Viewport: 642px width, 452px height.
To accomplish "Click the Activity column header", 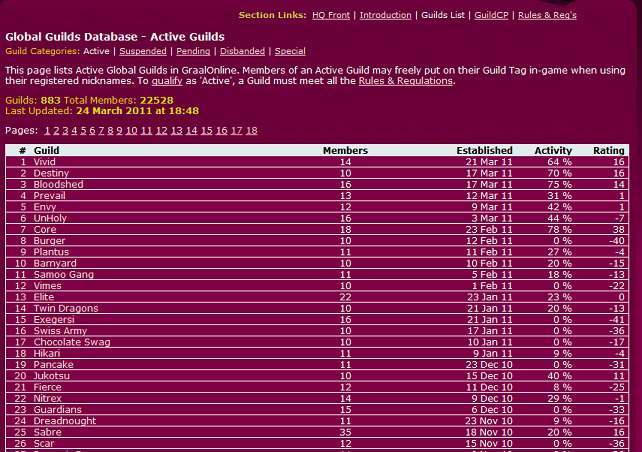I will click(553, 150).
